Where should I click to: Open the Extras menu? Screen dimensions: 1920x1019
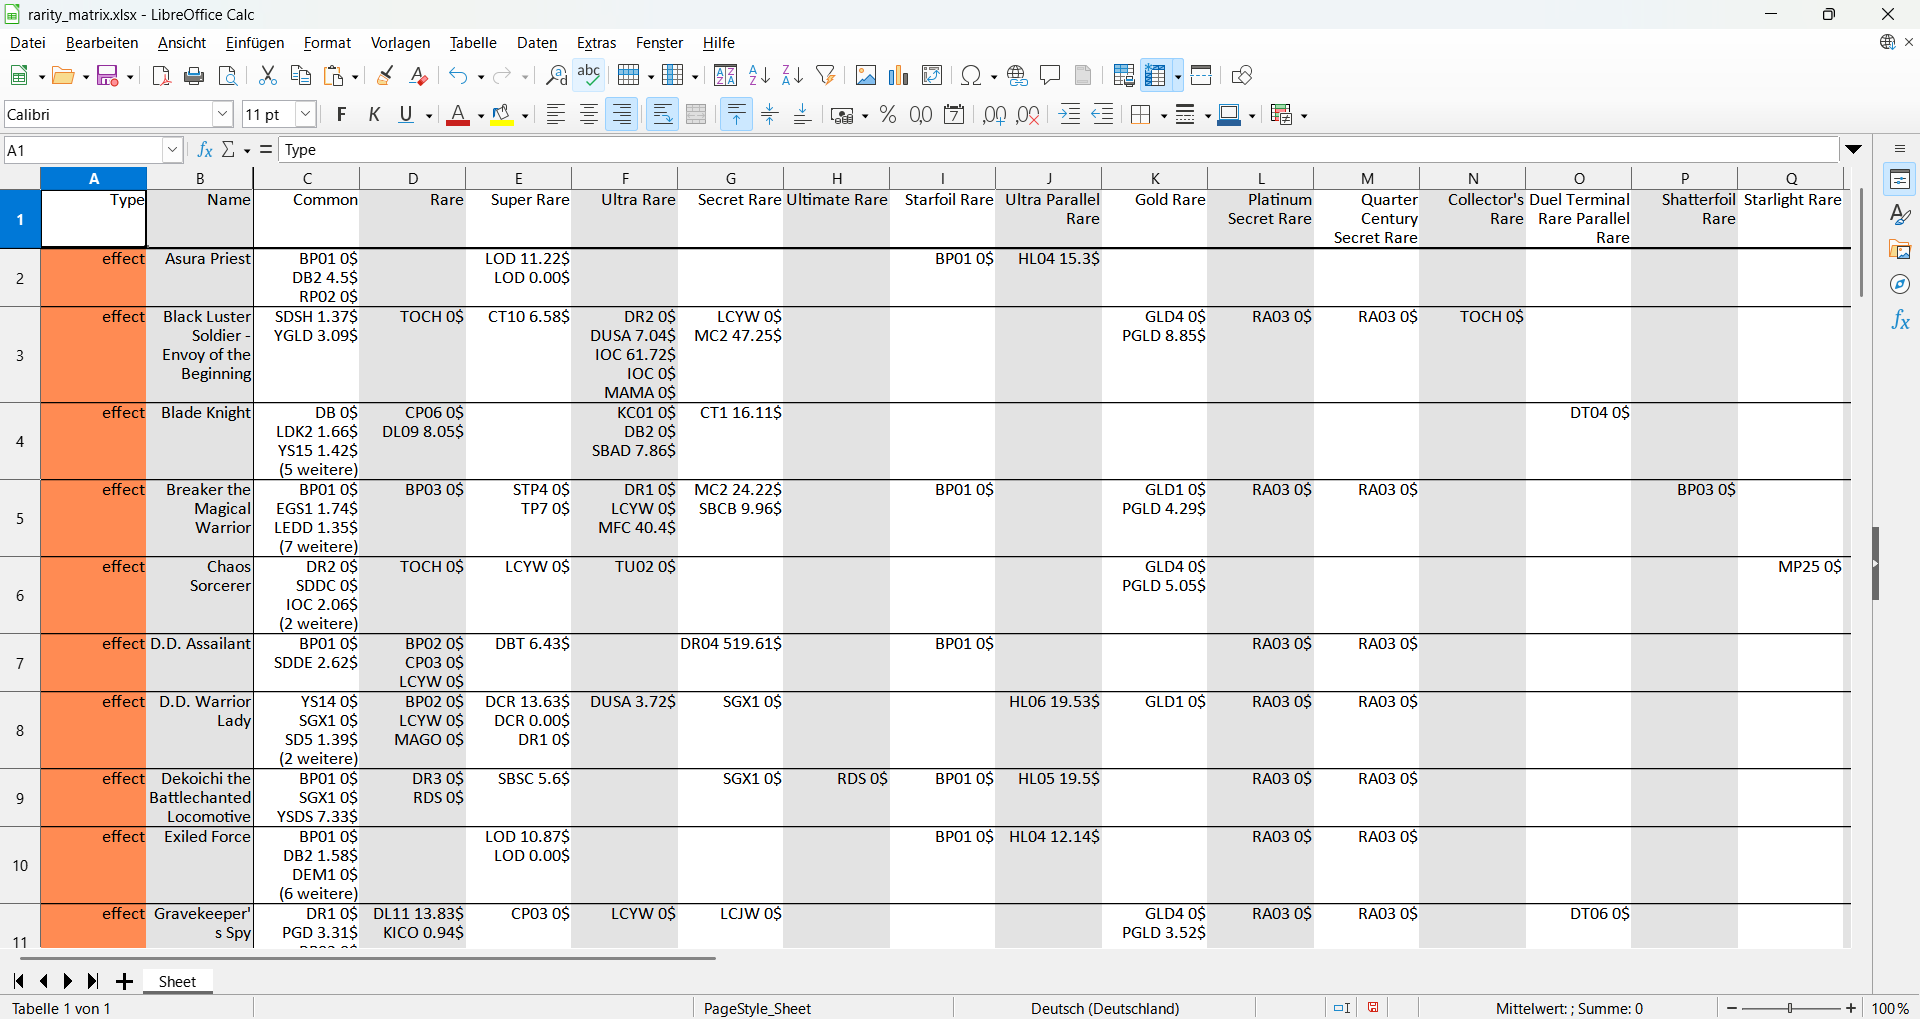coord(596,43)
